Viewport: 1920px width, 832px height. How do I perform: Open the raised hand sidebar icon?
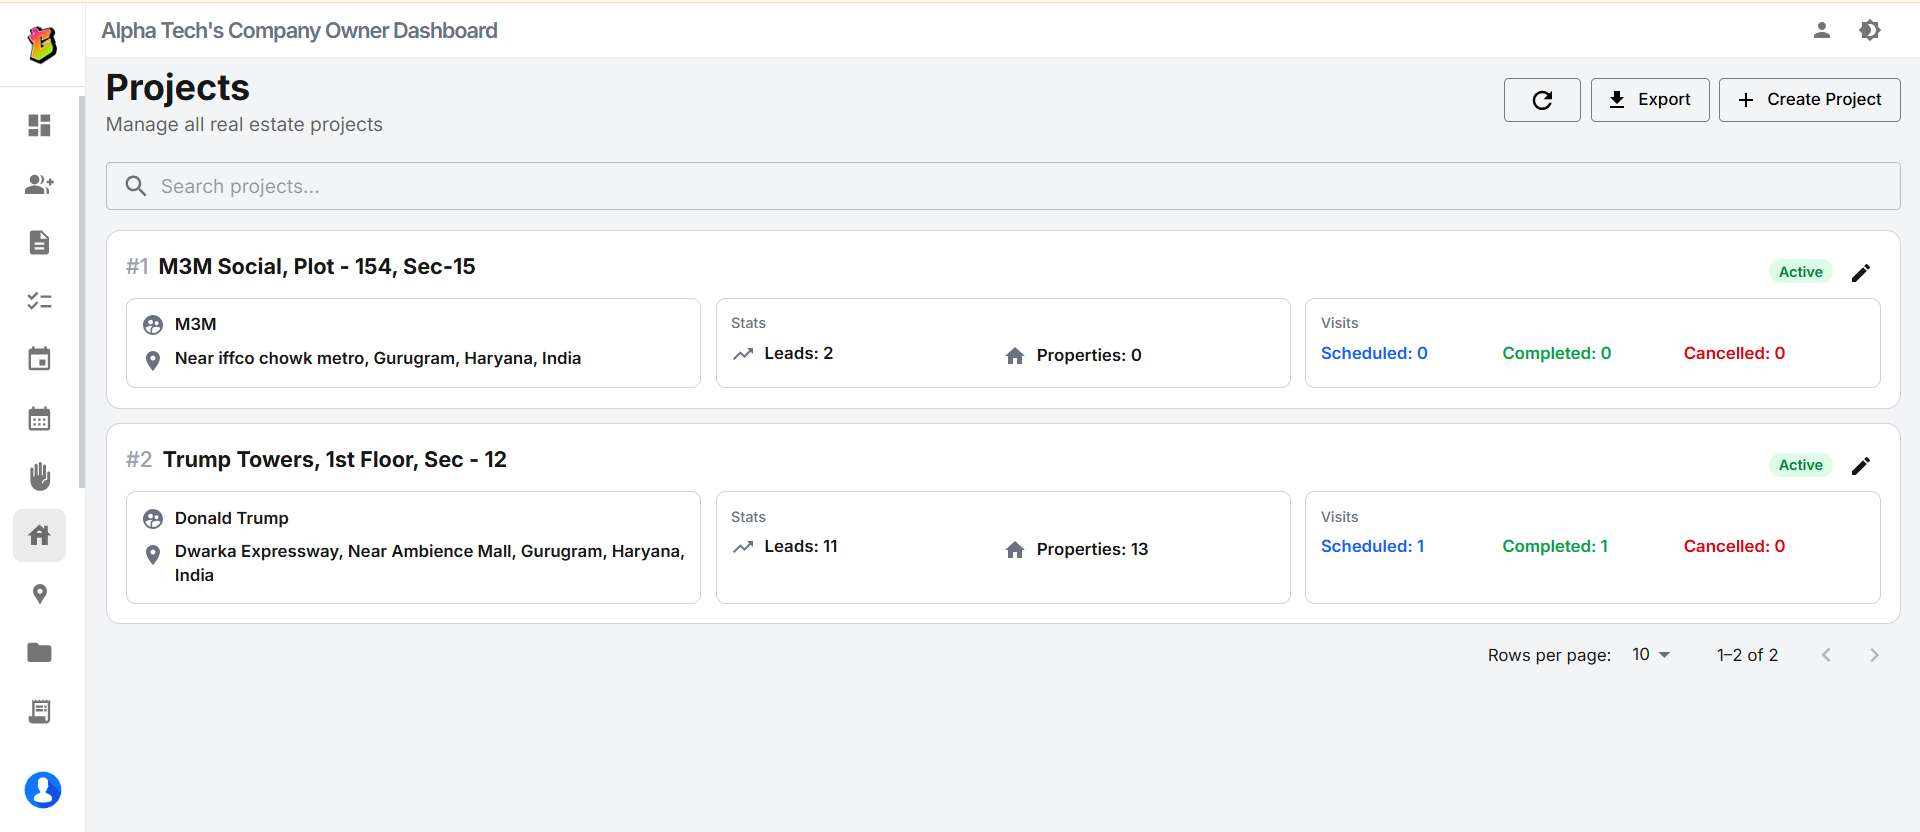(39, 476)
